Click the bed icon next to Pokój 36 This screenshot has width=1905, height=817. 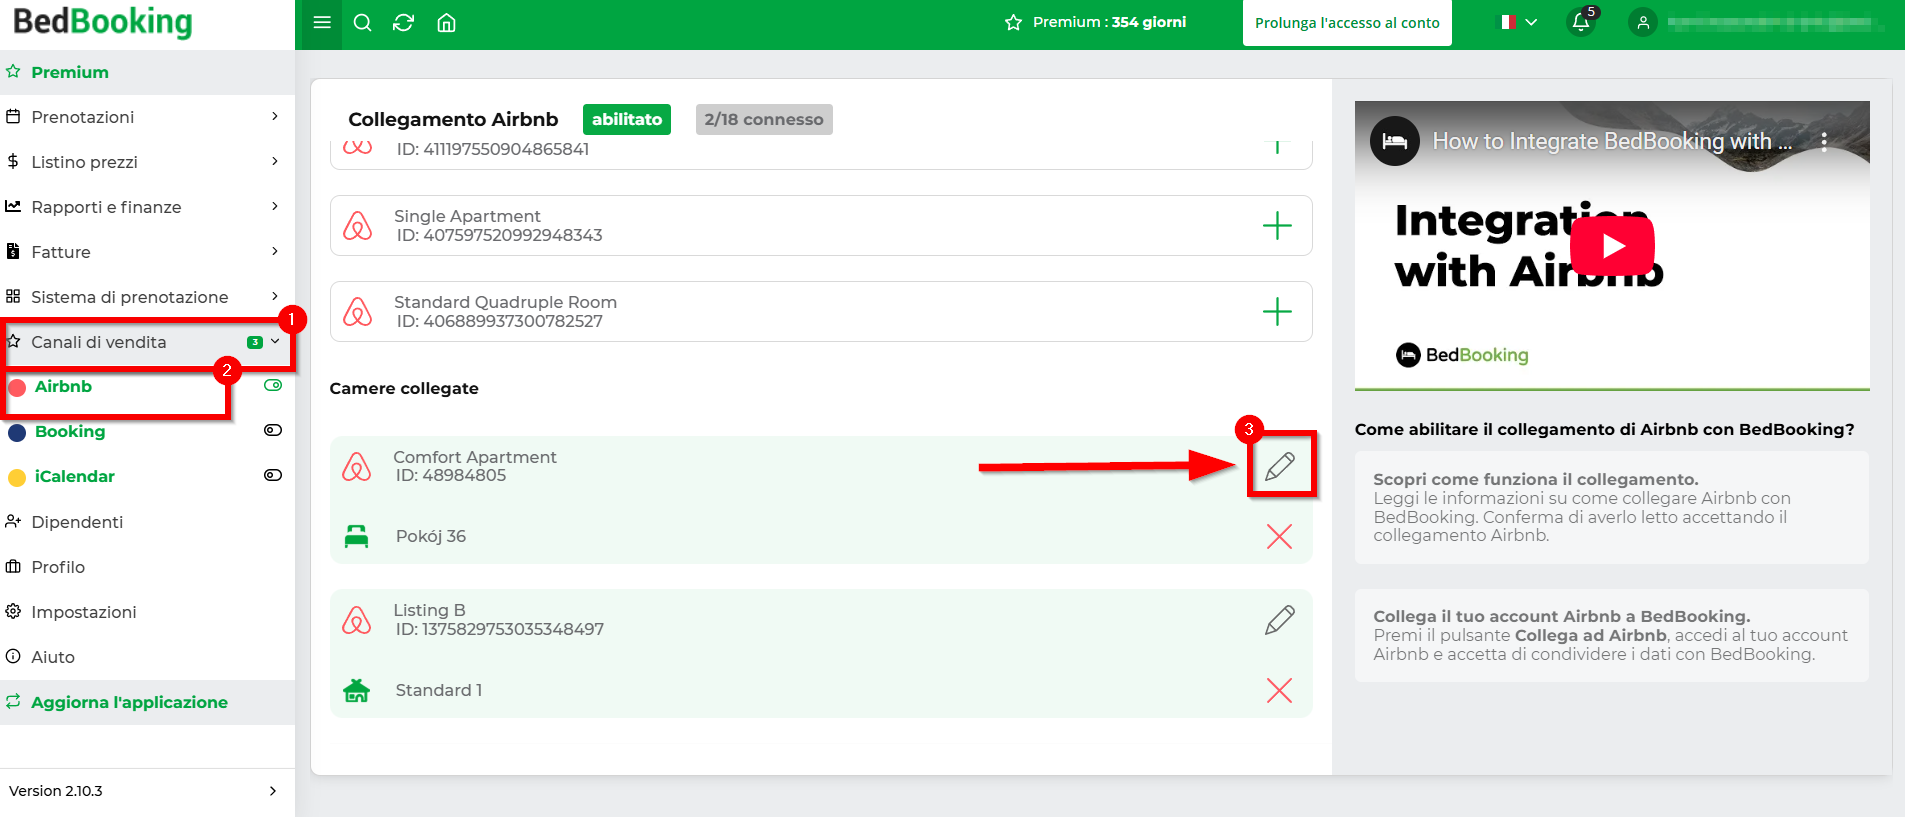(356, 536)
